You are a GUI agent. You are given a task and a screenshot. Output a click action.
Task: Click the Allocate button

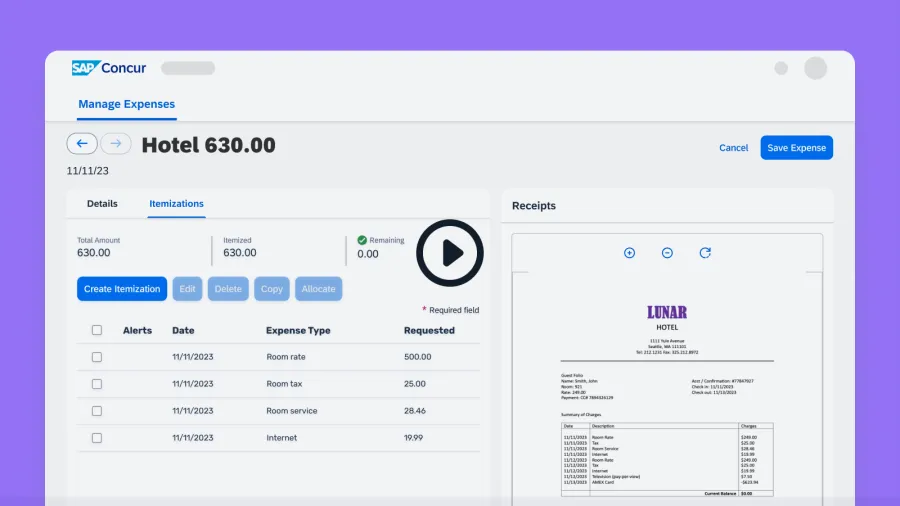319,289
